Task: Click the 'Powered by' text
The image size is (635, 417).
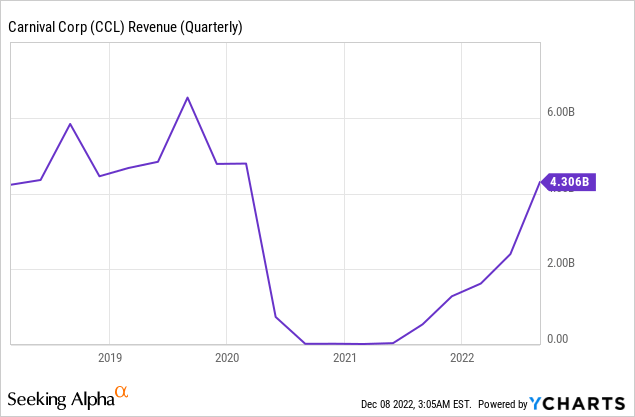Action: point(503,404)
